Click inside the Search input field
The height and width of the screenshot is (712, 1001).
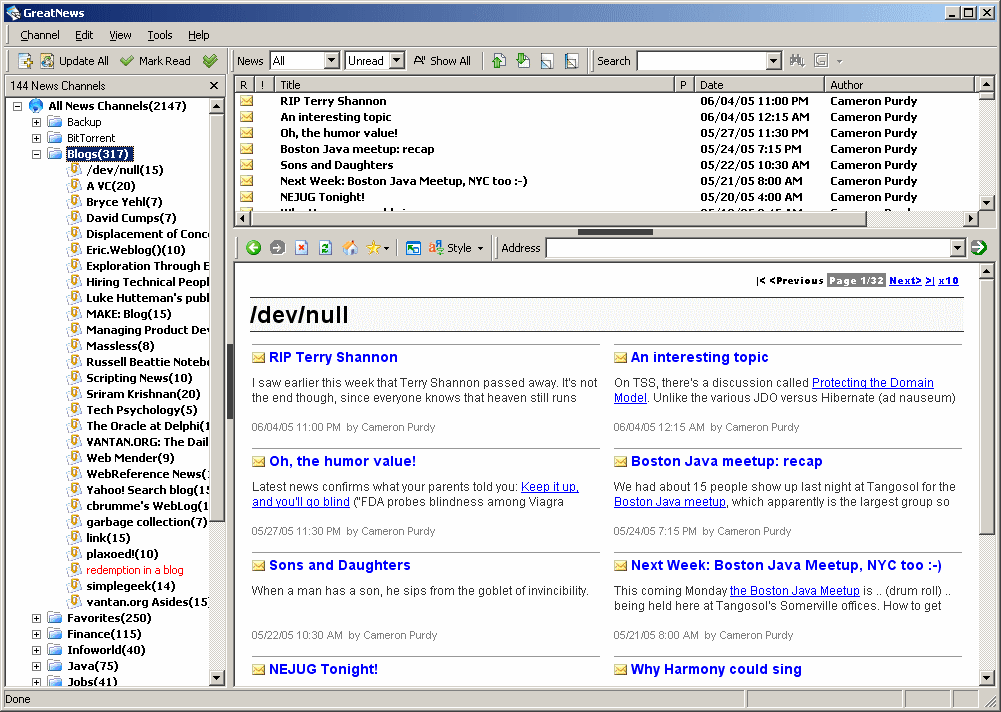click(x=702, y=61)
